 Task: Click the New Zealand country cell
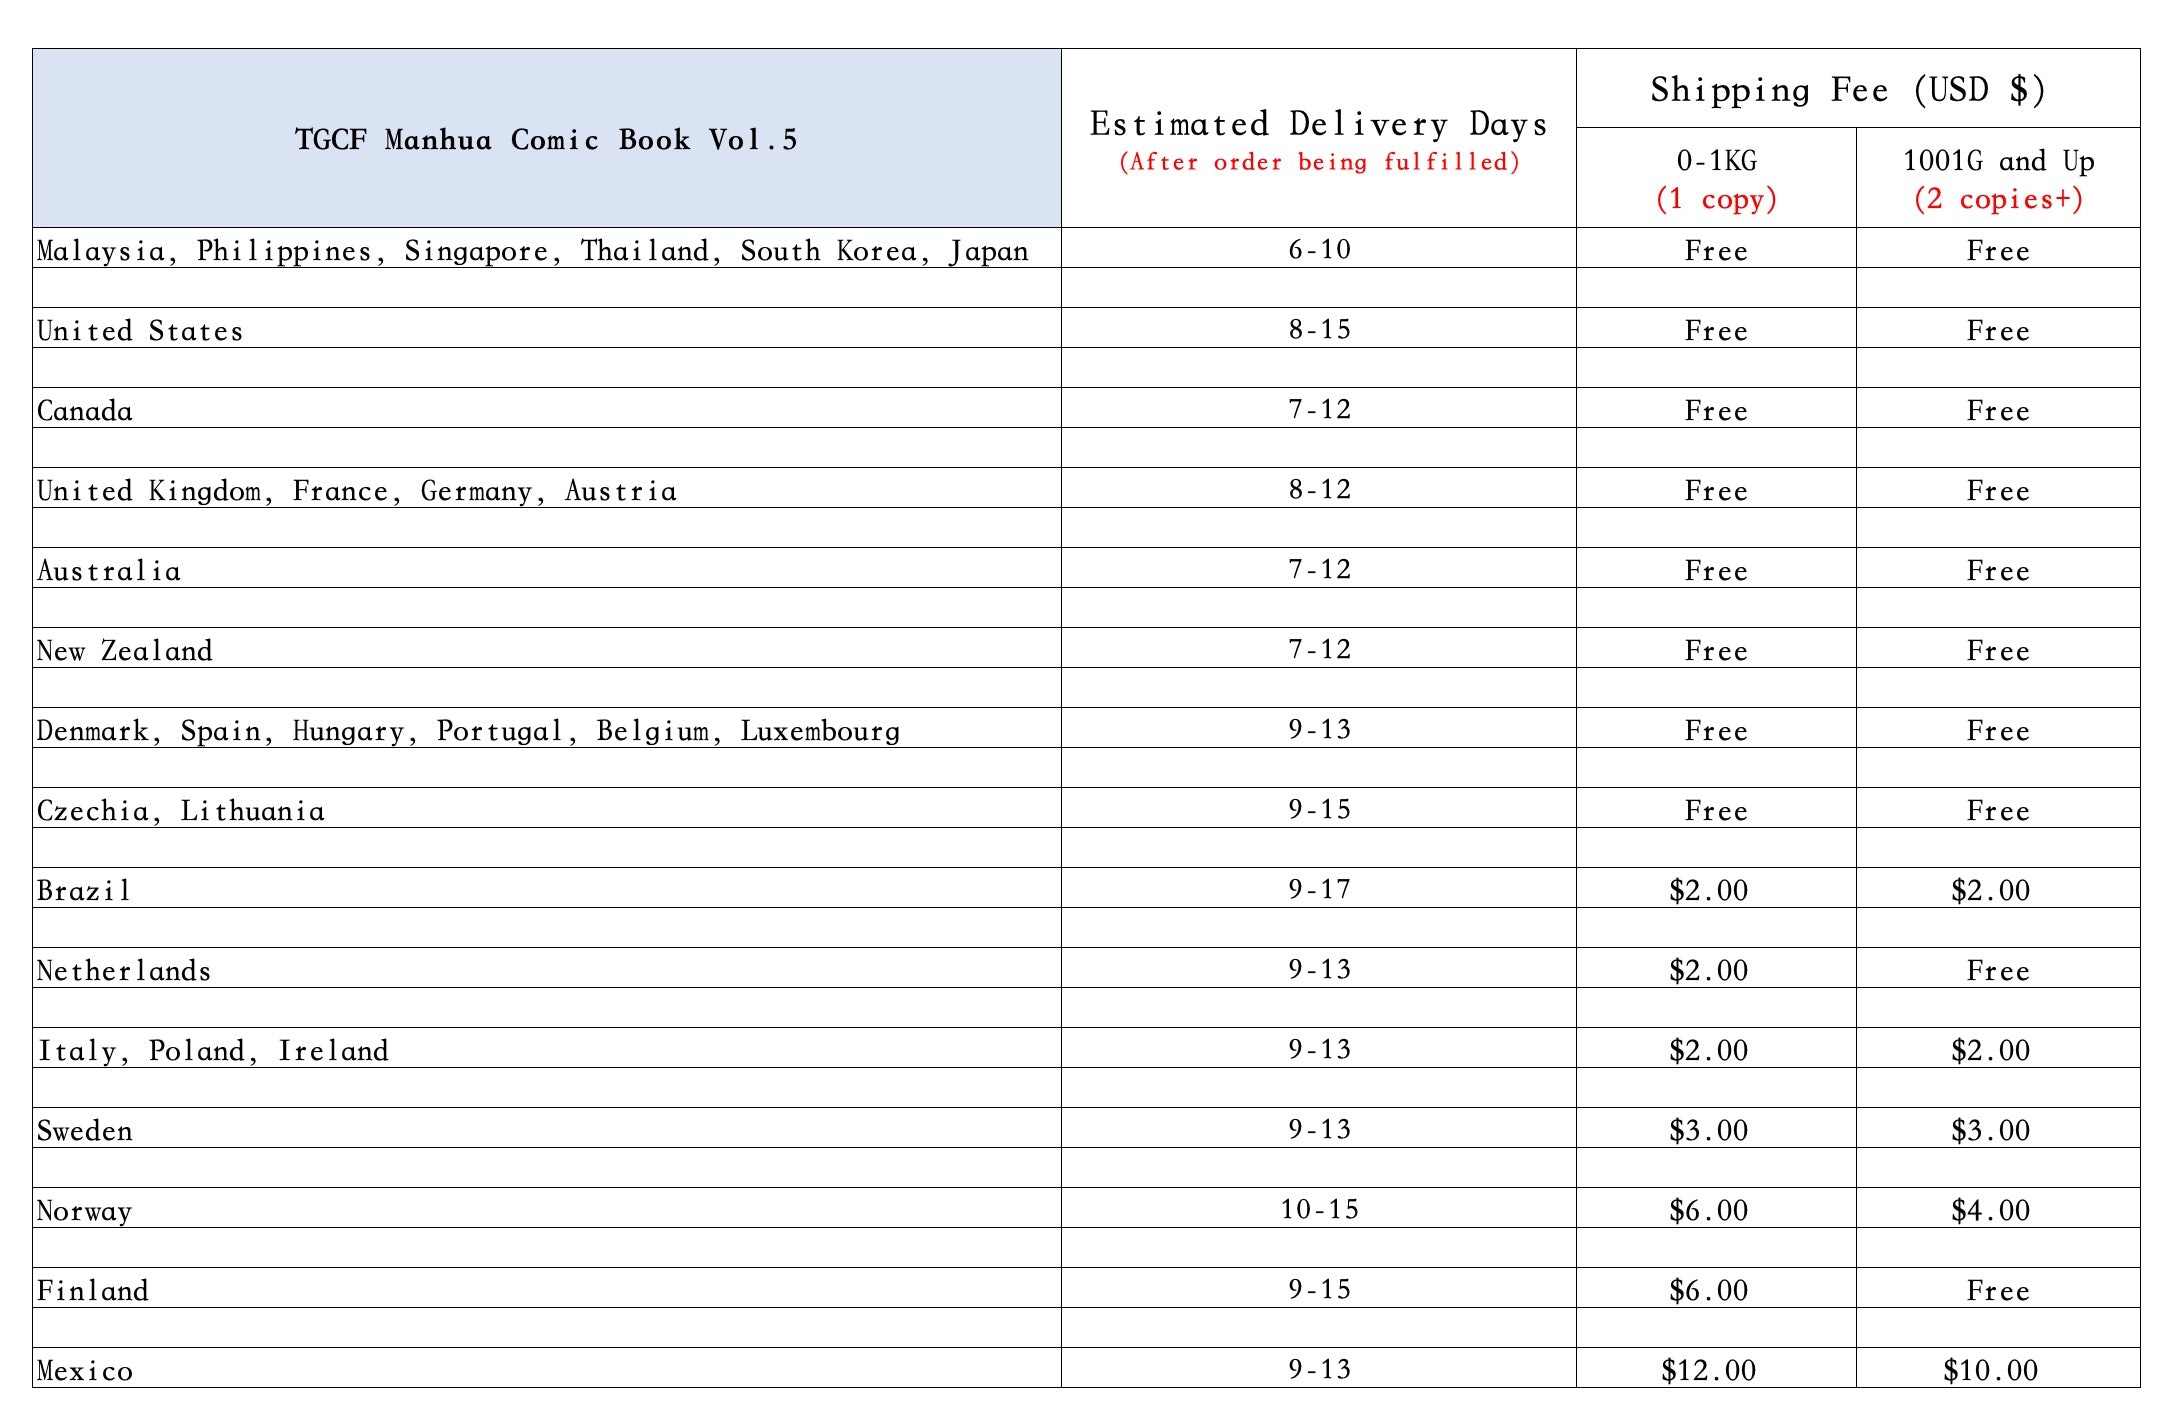click(x=125, y=650)
